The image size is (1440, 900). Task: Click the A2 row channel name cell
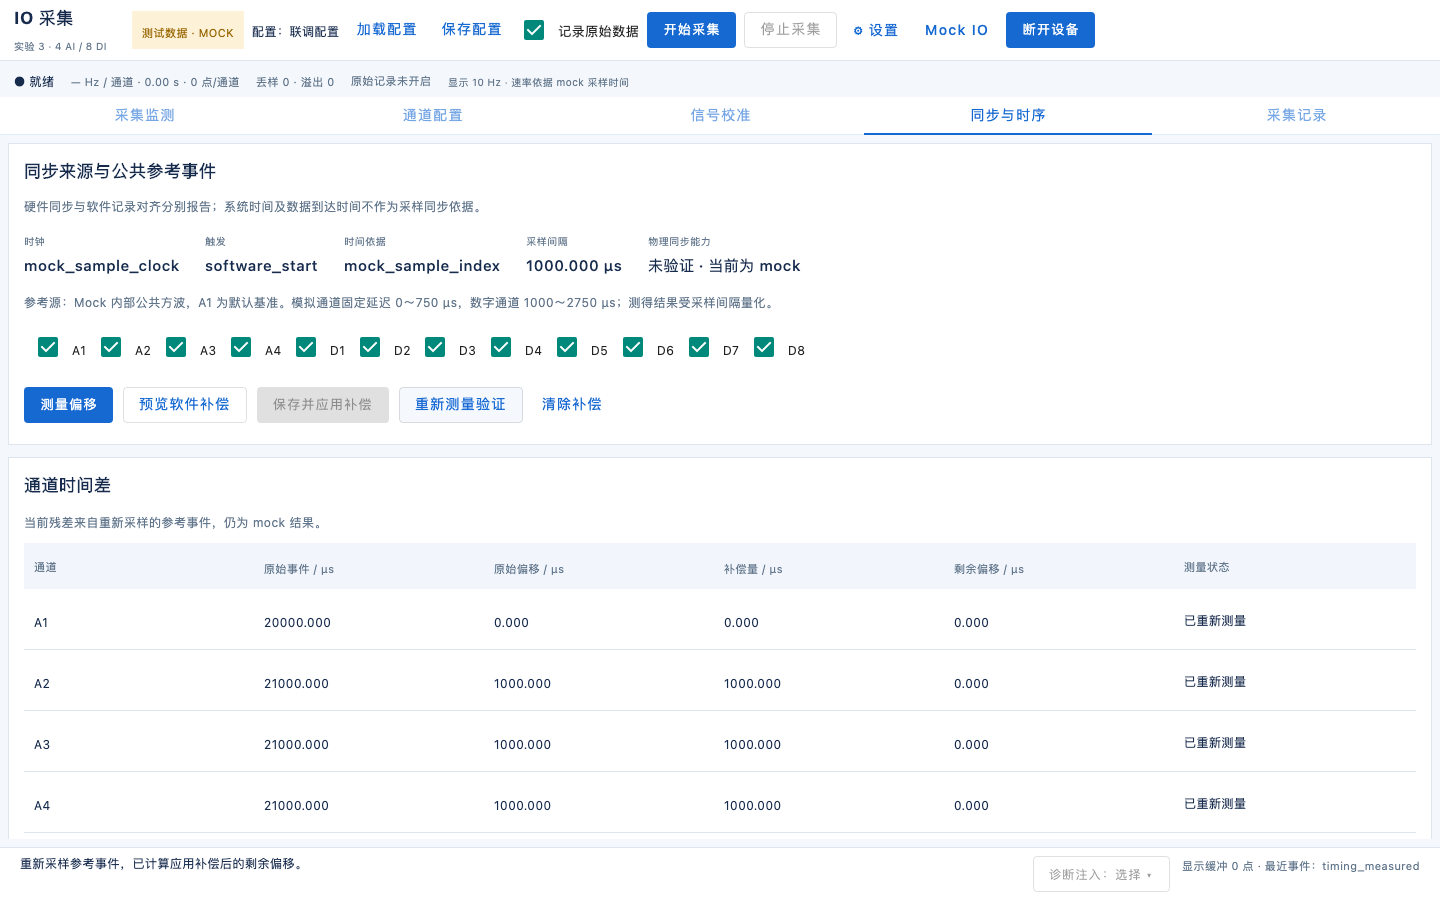tap(42, 684)
